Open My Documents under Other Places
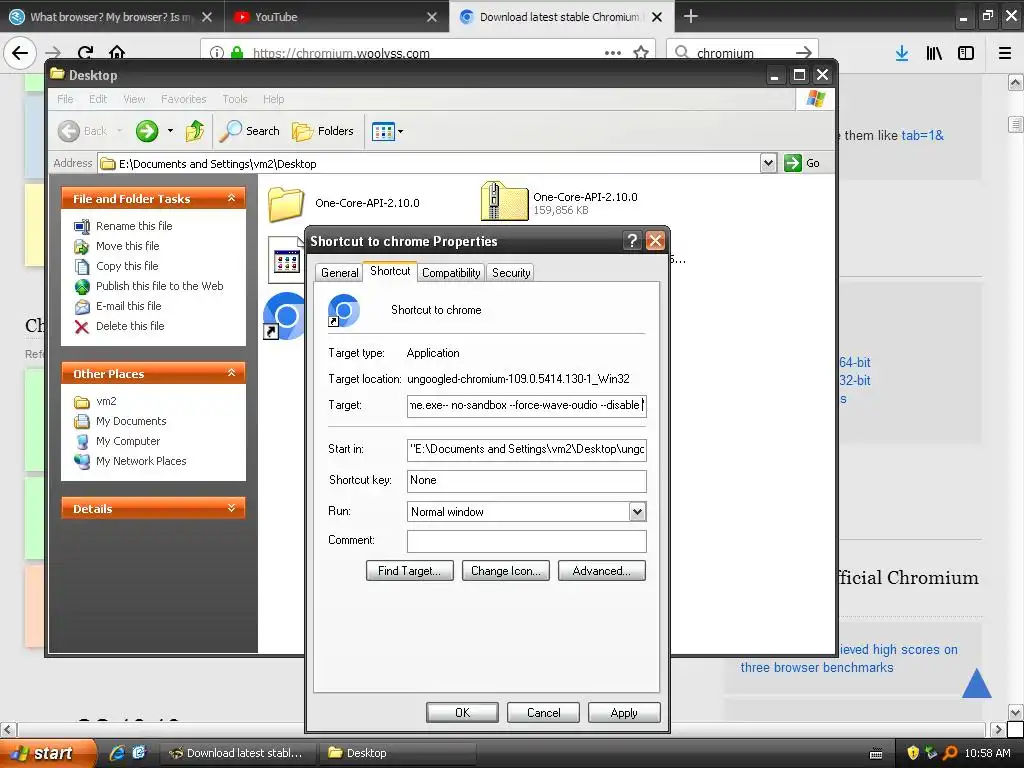Image resolution: width=1024 pixels, height=768 pixels. [x=131, y=421]
